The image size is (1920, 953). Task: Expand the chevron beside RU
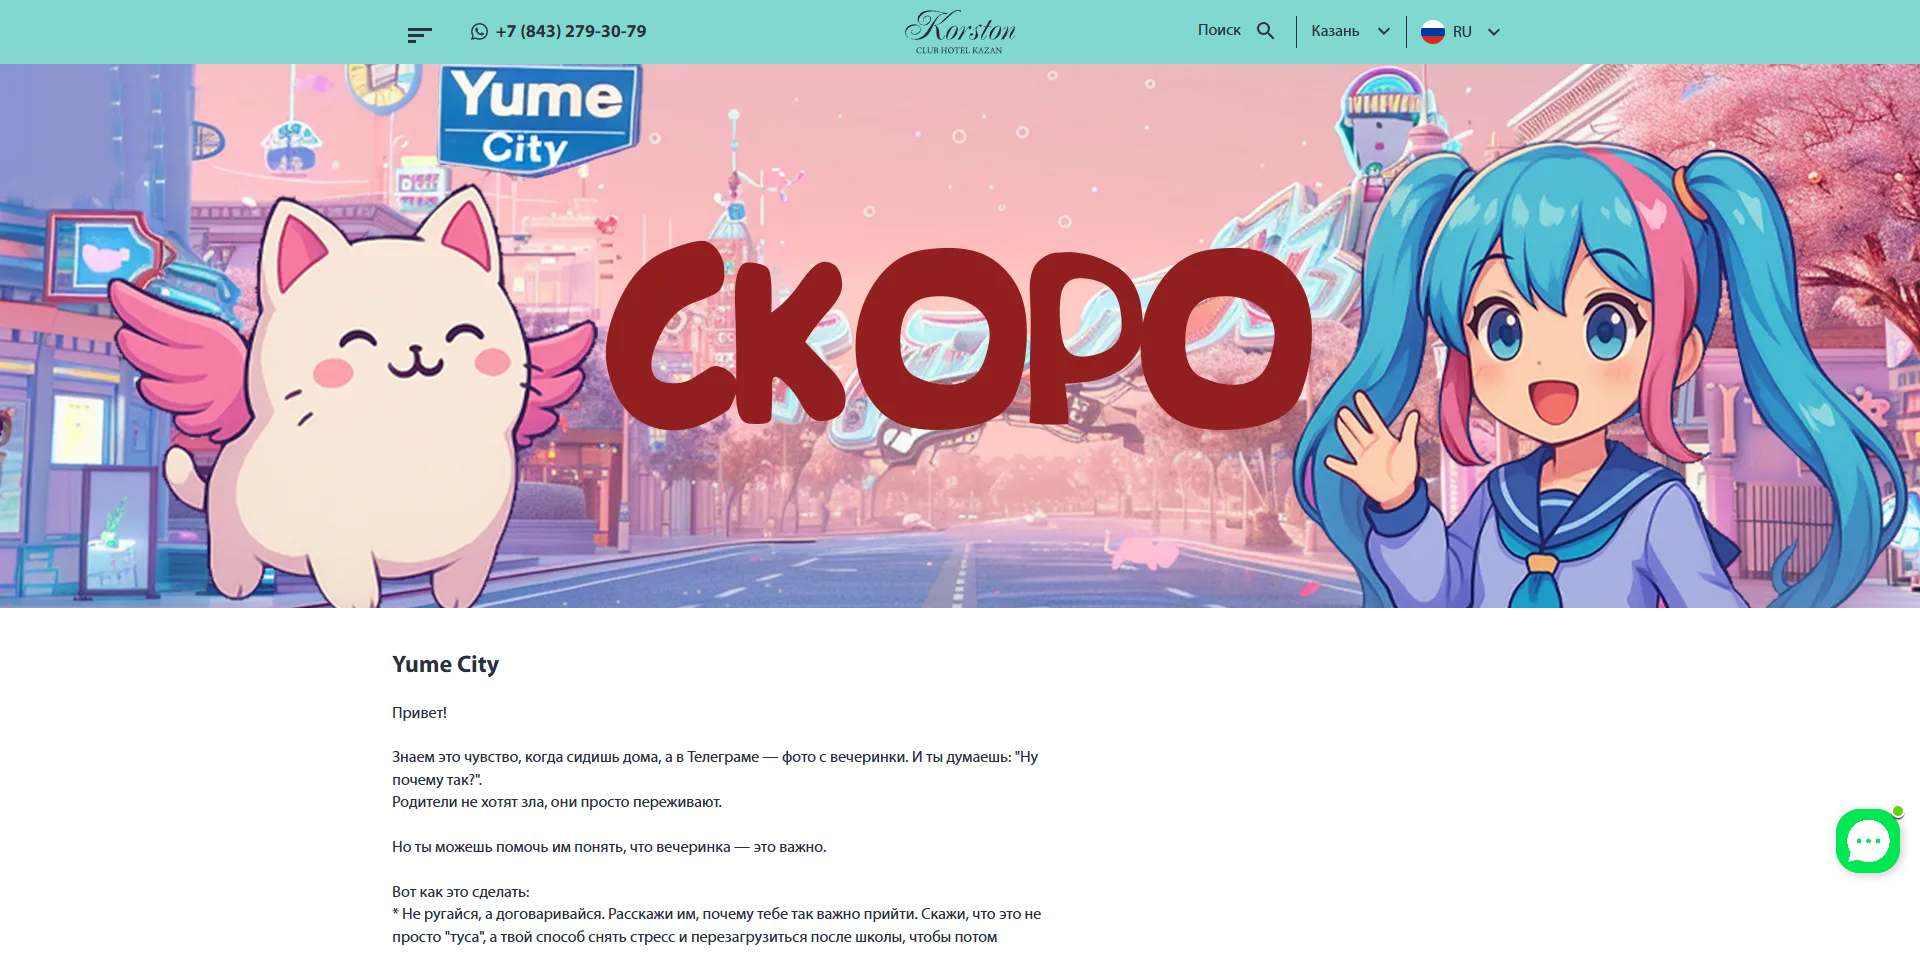[1494, 32]
